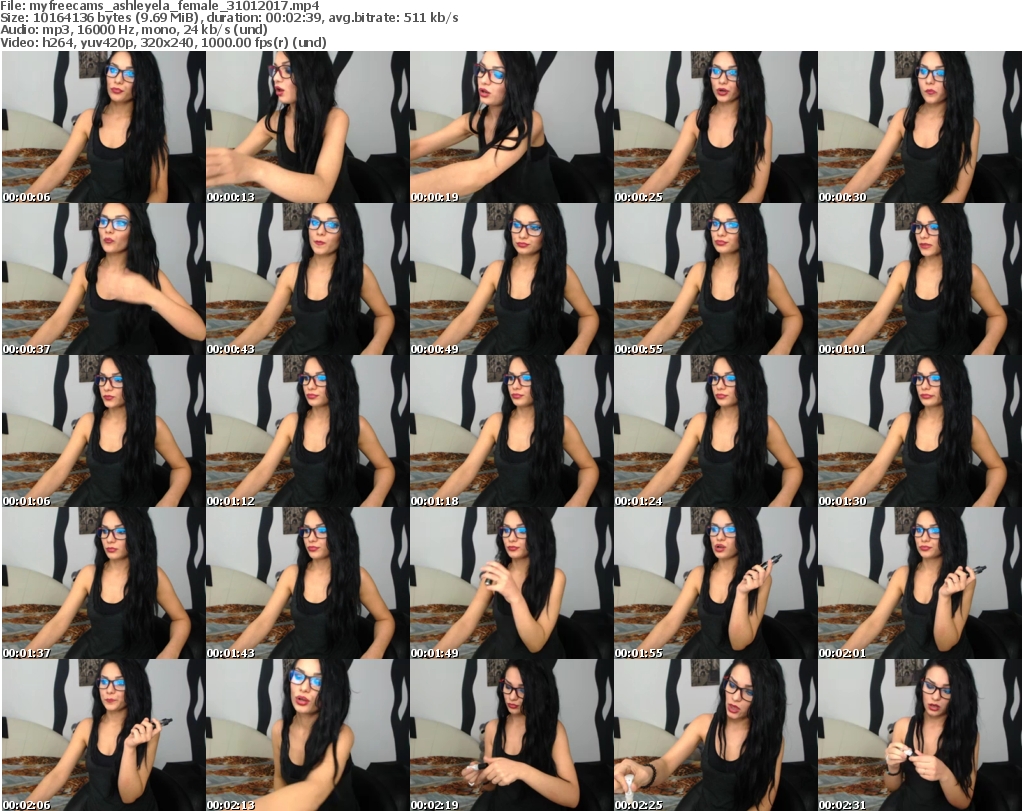Choose the preview frame marked 00:01:49
The image size is (1024, 811).
click(512, 583)
